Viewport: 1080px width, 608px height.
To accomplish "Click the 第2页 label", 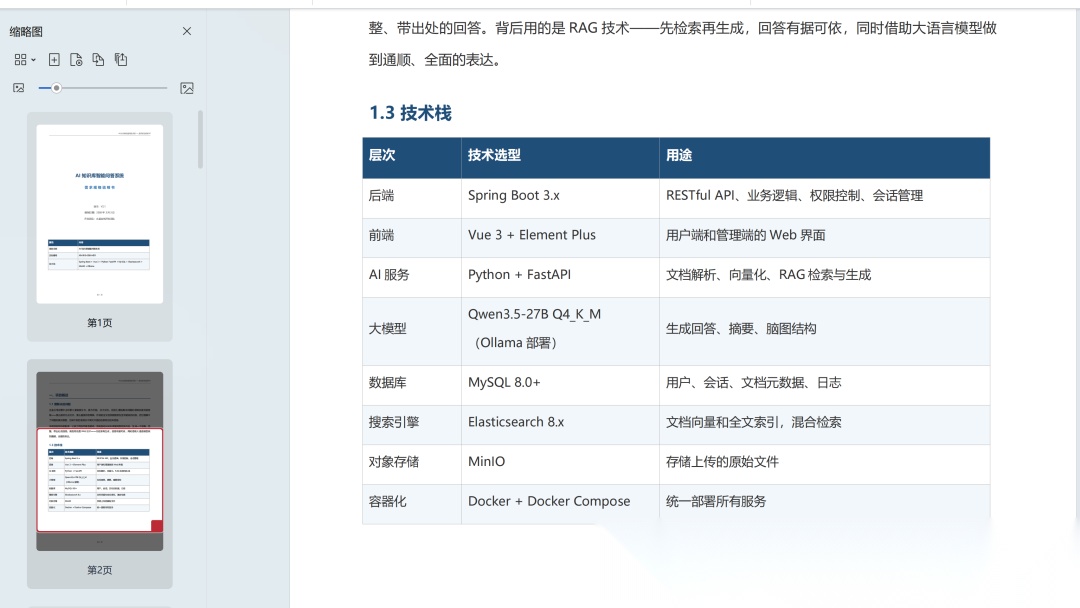I will [100, 570].
